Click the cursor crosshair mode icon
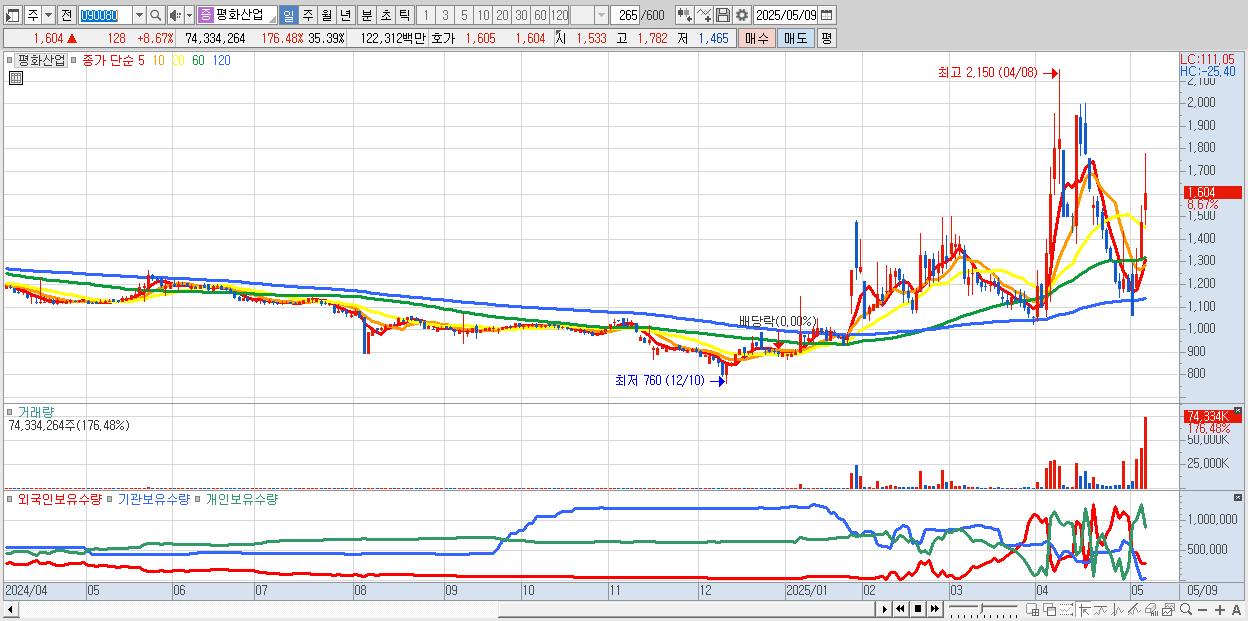The image size is (1248, 621). pos(1084,609)
